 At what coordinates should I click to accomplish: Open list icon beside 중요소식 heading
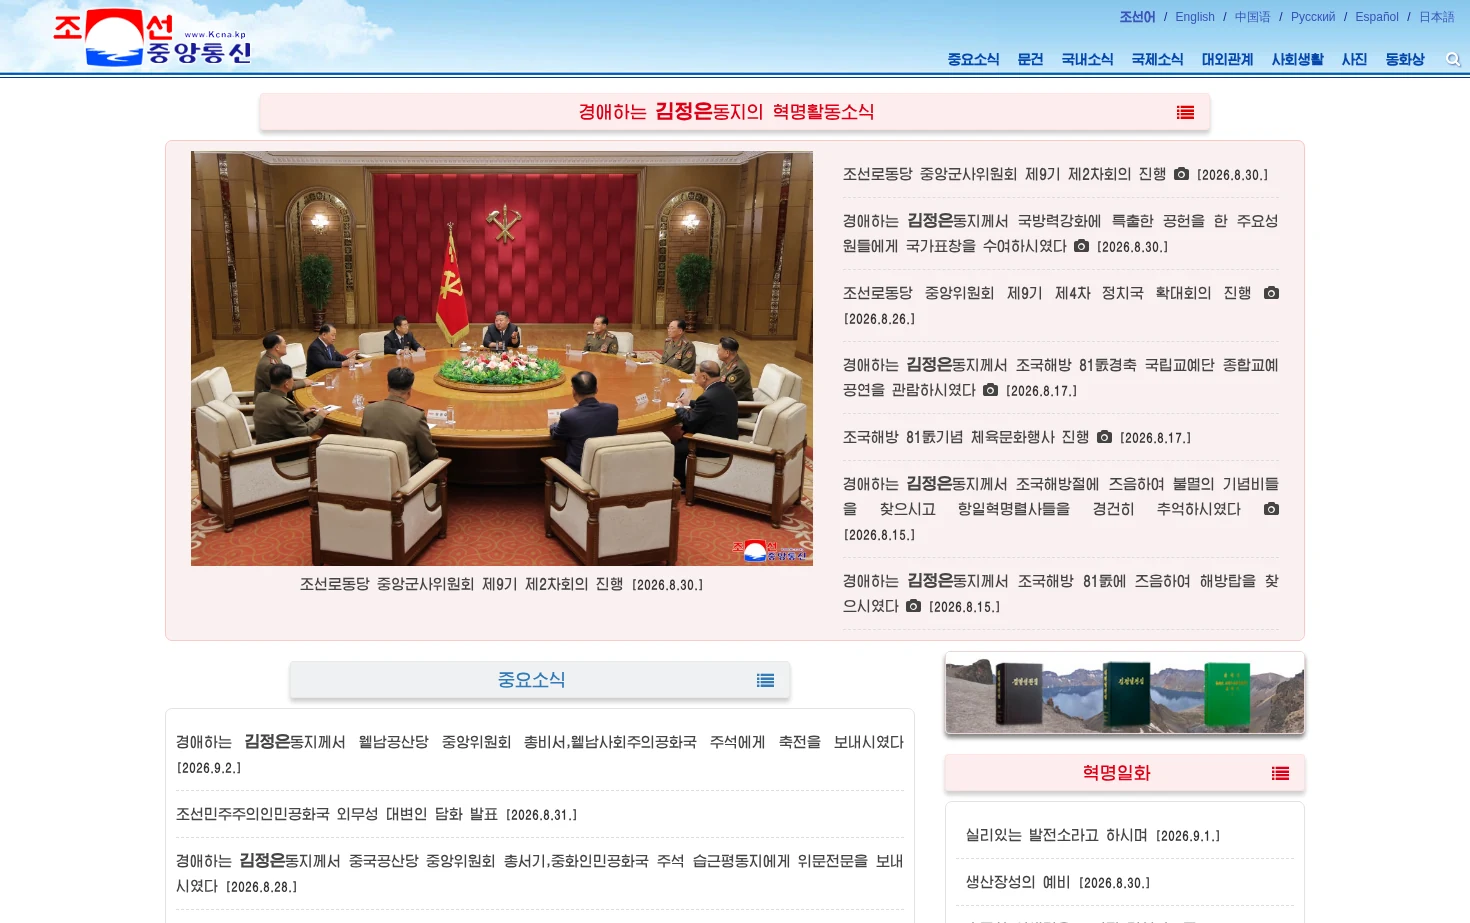765,680
